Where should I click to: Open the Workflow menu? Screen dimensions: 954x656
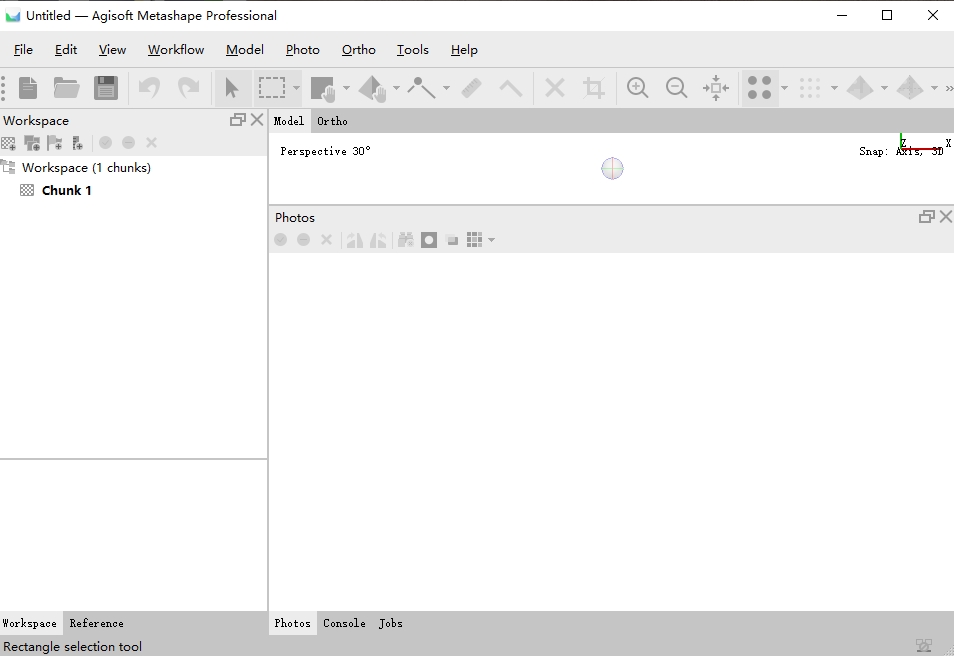176,50
